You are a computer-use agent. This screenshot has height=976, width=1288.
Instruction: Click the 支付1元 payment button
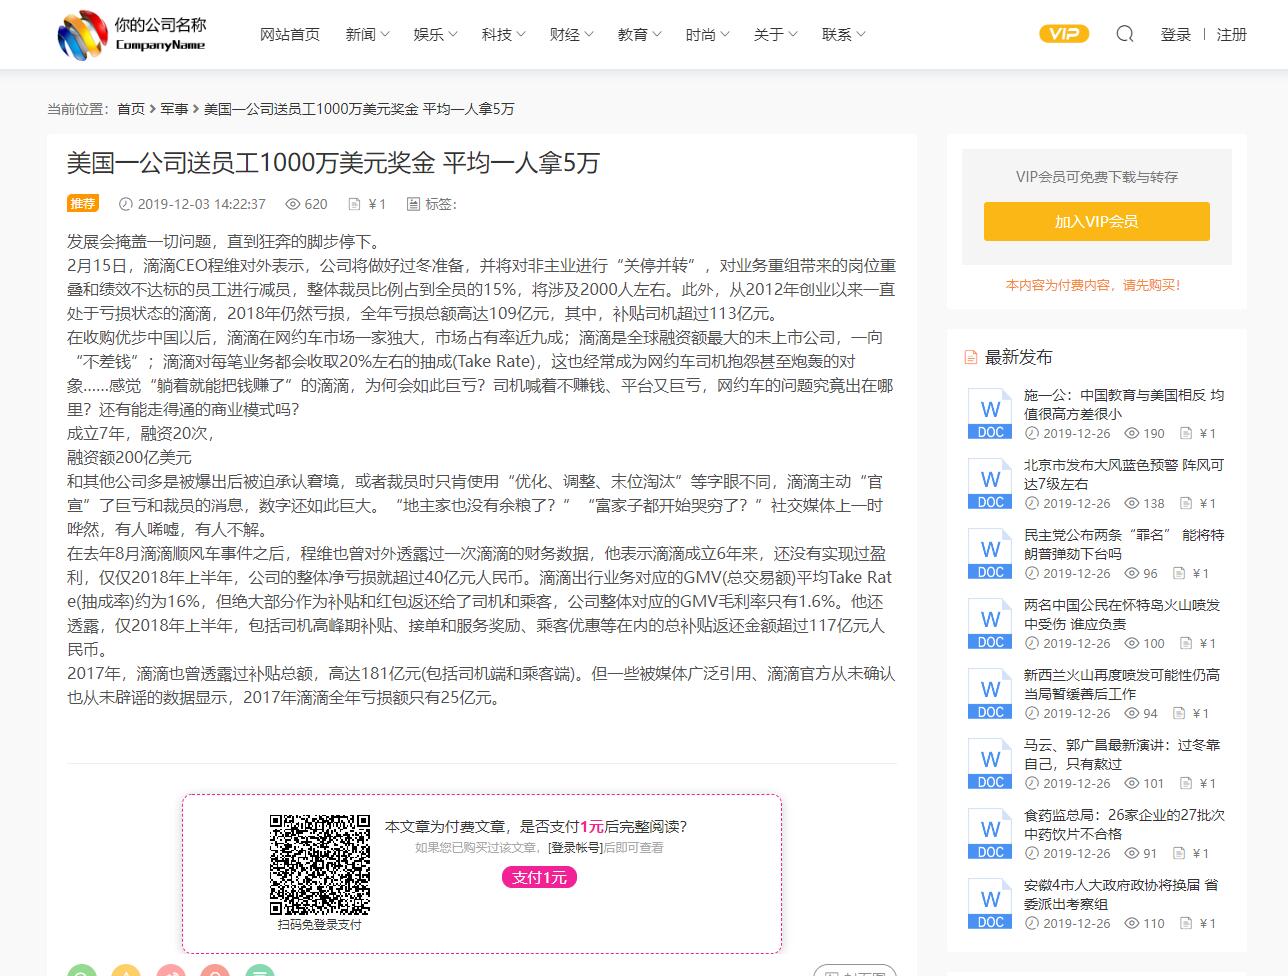coord(538,877)
